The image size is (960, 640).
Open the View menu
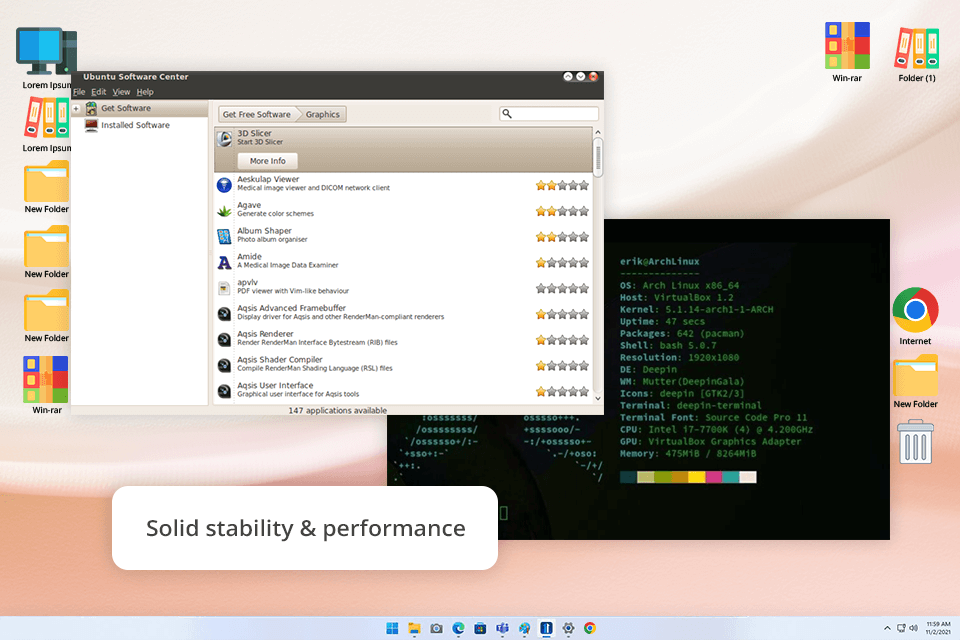121,92
